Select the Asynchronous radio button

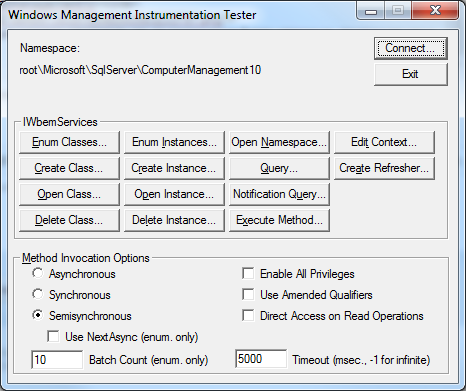(x=38, y=273)
